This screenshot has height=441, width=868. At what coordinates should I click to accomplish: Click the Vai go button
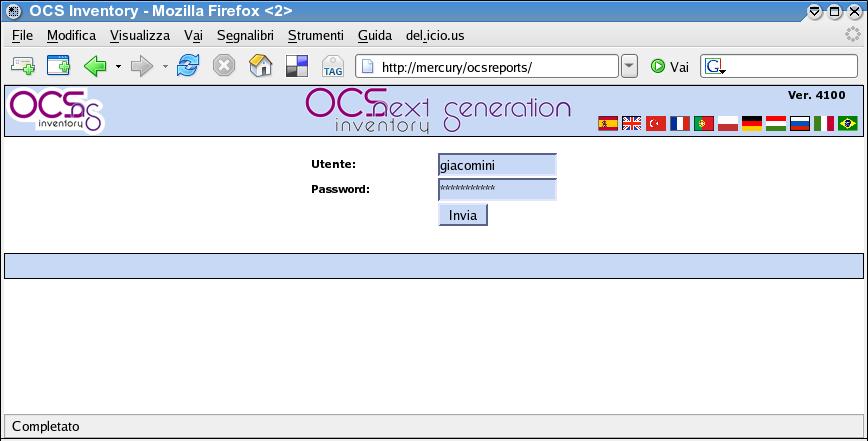[x=670, y=67]
